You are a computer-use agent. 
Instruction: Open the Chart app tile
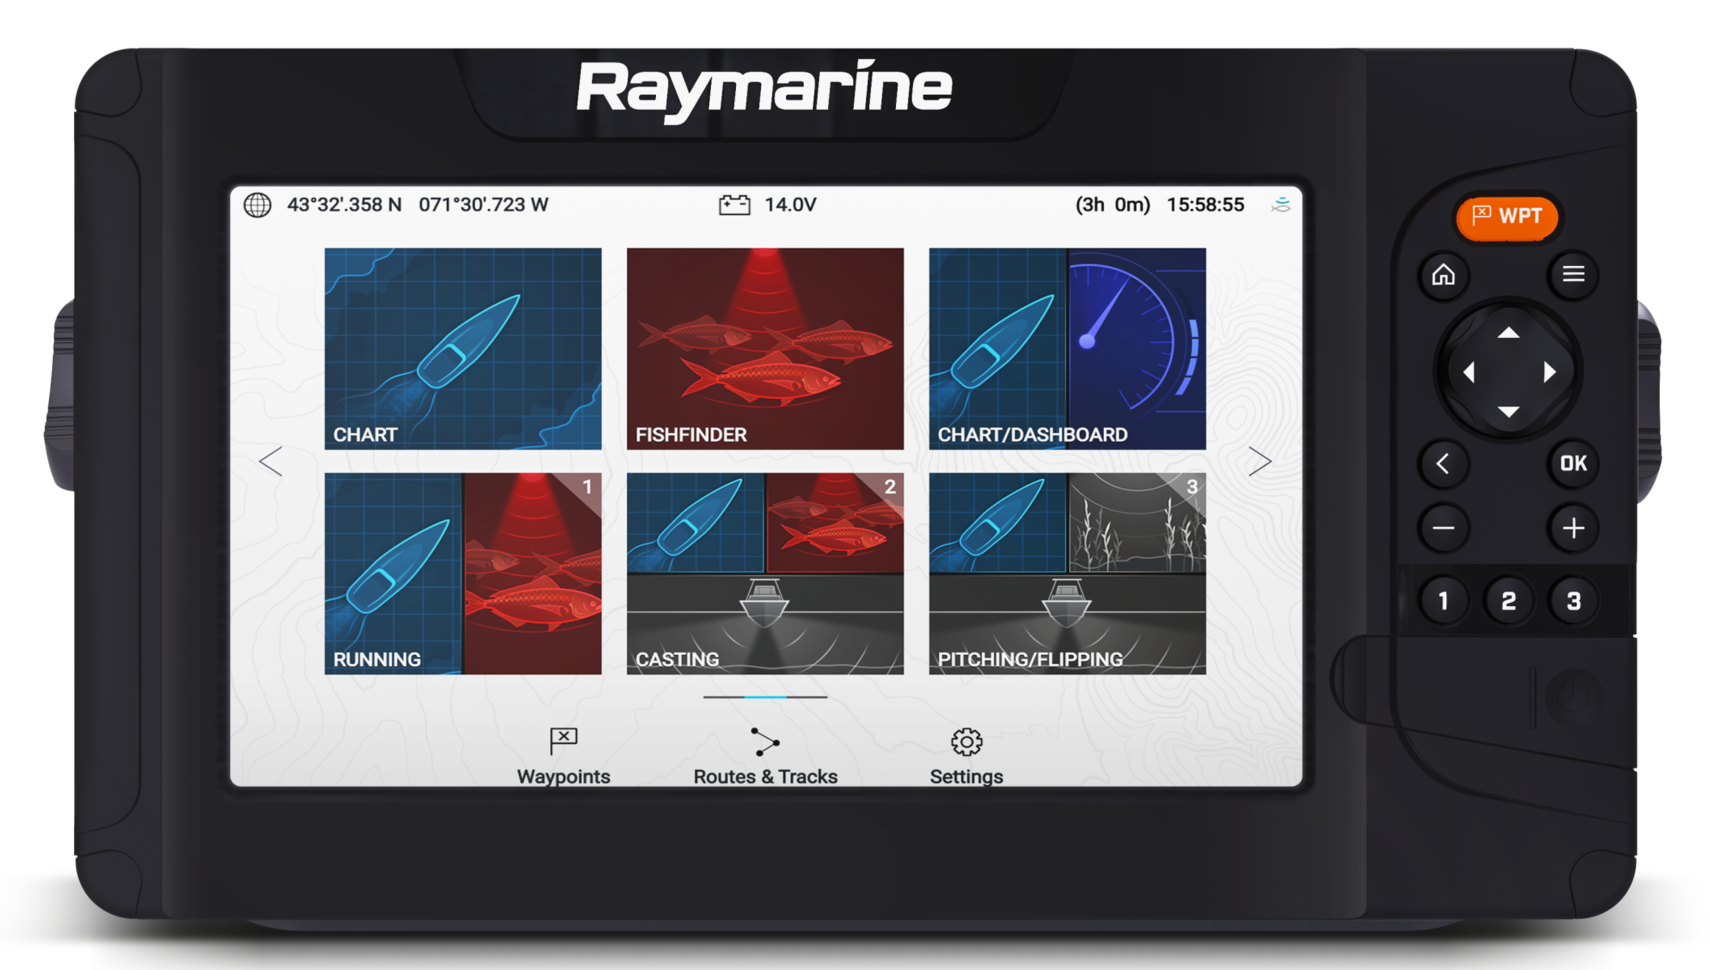click(463, 349)
